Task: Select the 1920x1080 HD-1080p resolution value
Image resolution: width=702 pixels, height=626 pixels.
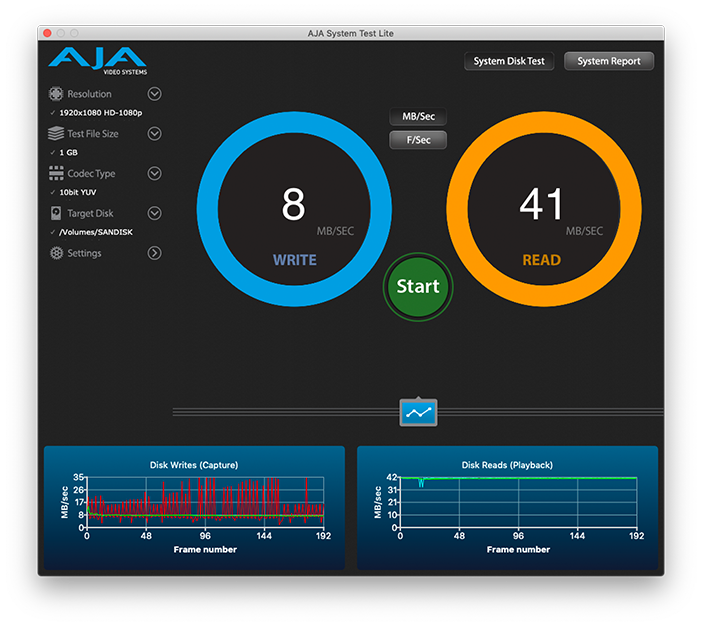Action: 101,113
